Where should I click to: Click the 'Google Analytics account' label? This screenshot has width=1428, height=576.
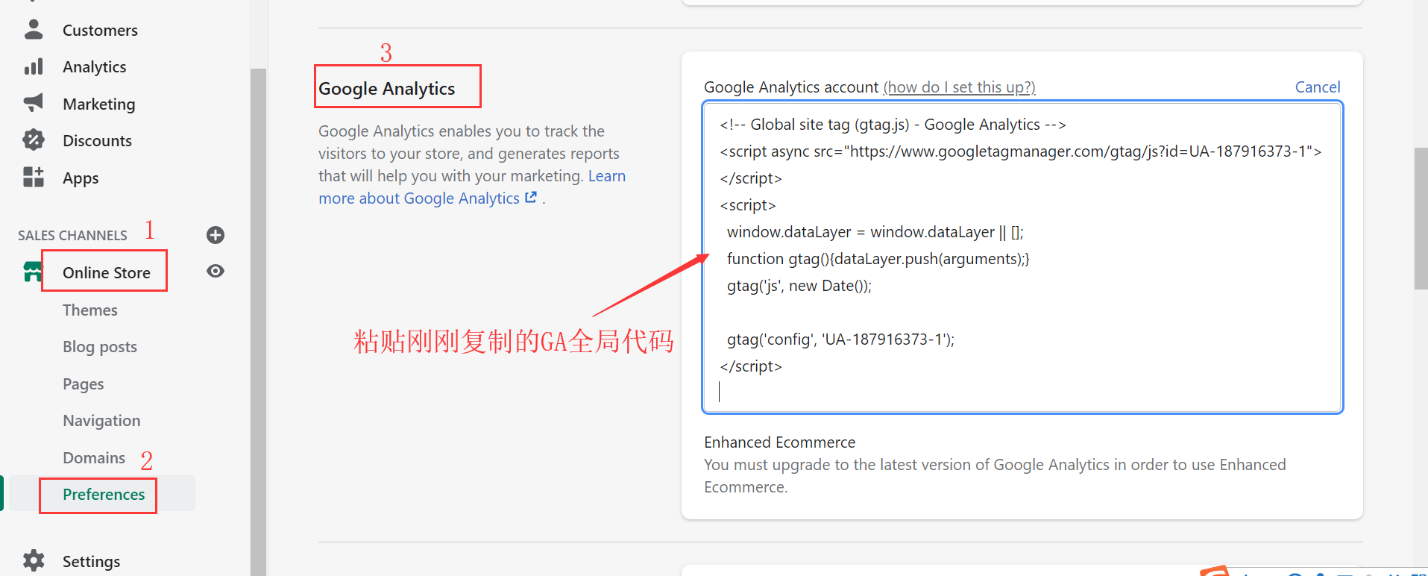(791, 87)
